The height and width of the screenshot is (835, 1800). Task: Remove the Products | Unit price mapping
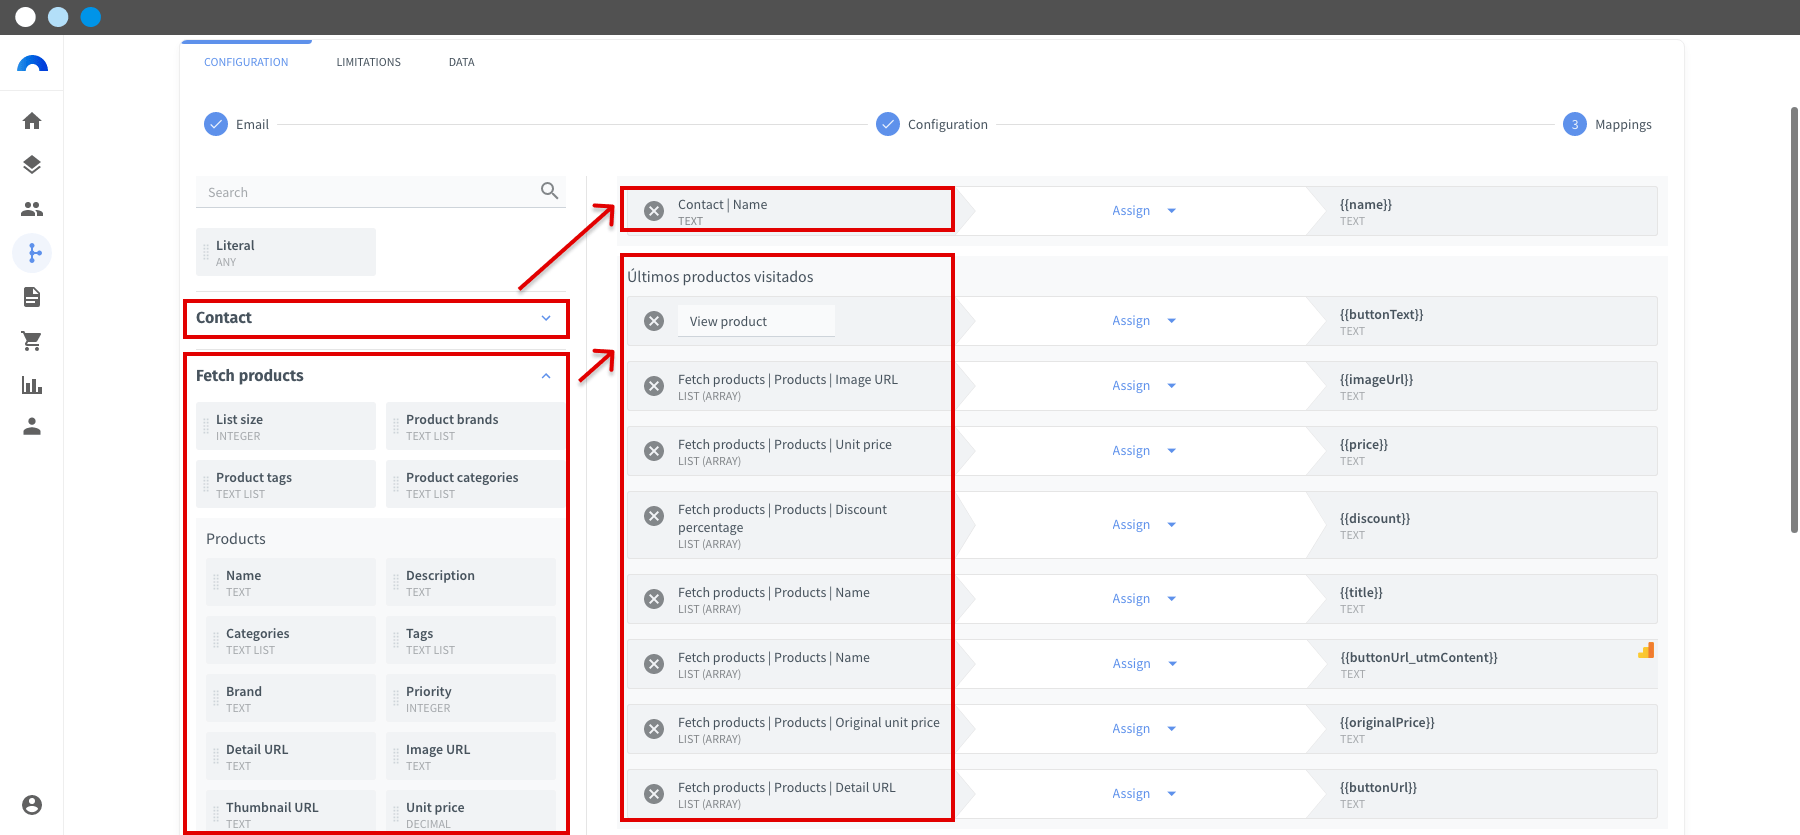click(x=654, y=451)
